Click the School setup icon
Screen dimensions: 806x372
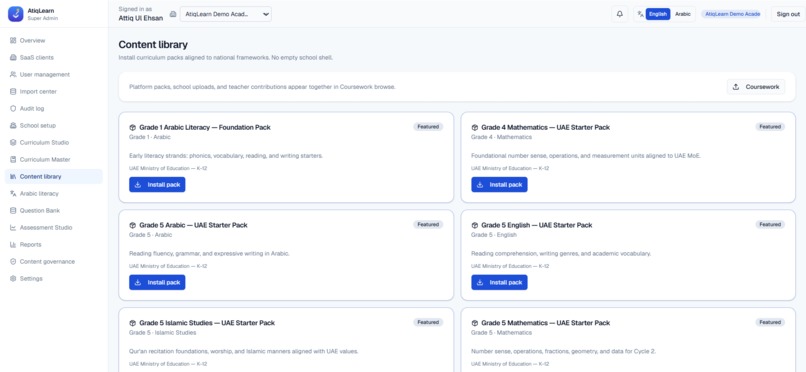tap(13, 125)
